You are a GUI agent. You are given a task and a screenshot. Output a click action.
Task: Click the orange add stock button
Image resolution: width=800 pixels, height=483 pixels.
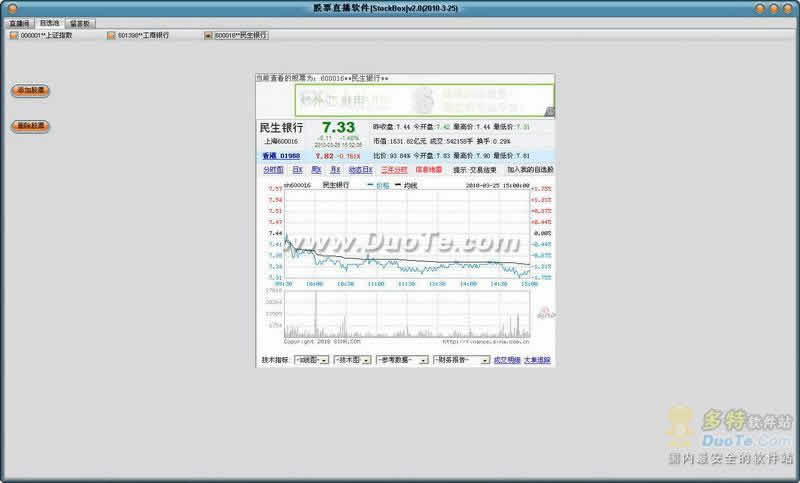point(30,91)
